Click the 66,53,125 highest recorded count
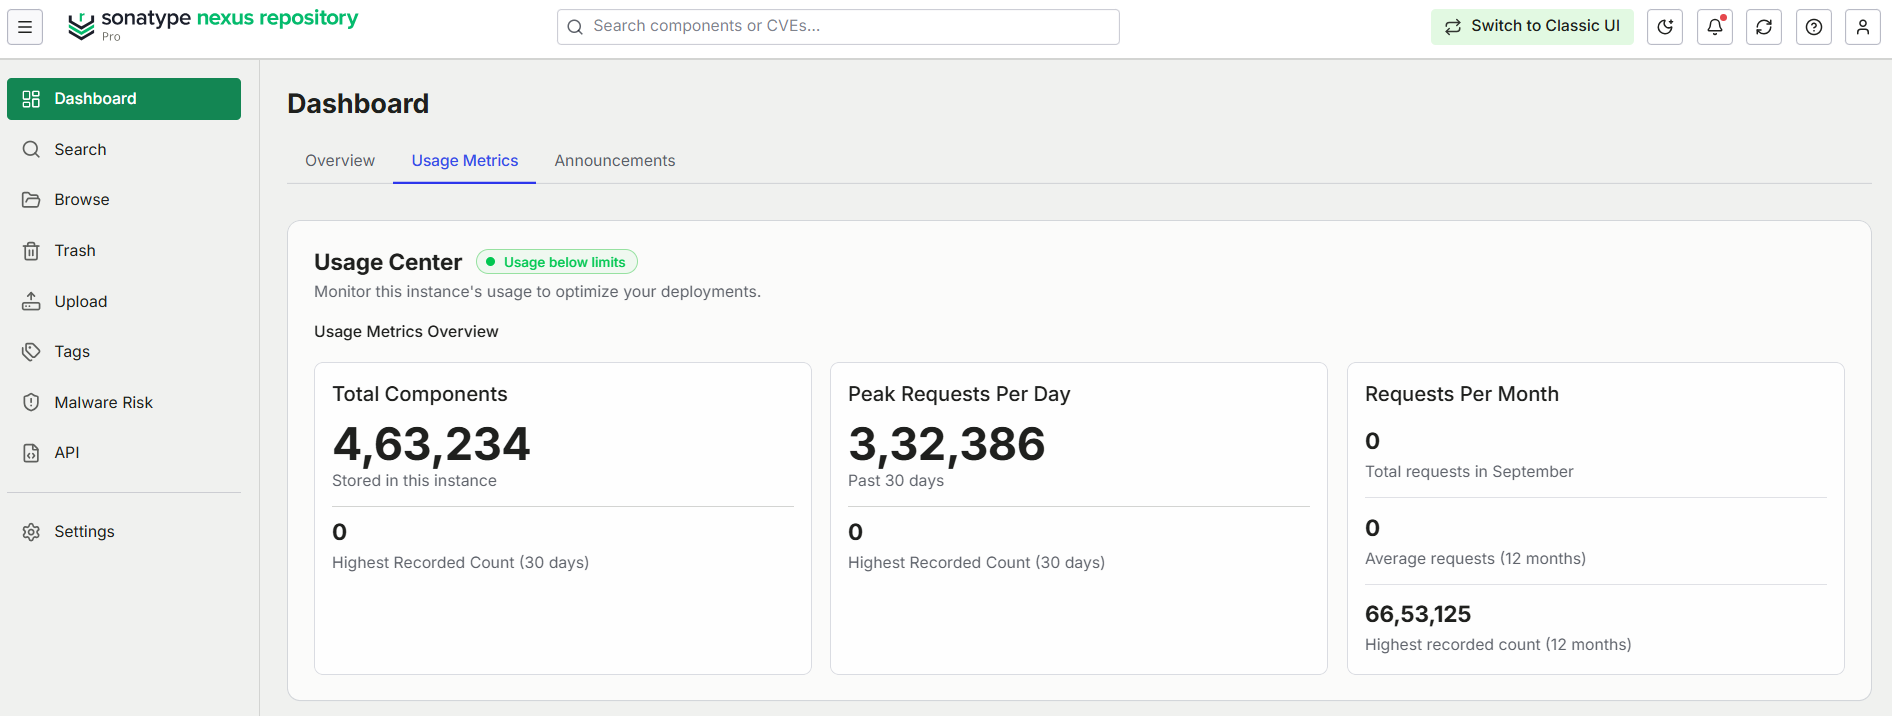Image resolution: width=1892 pixels, height=716 pixels. [x=1418, y=614]
